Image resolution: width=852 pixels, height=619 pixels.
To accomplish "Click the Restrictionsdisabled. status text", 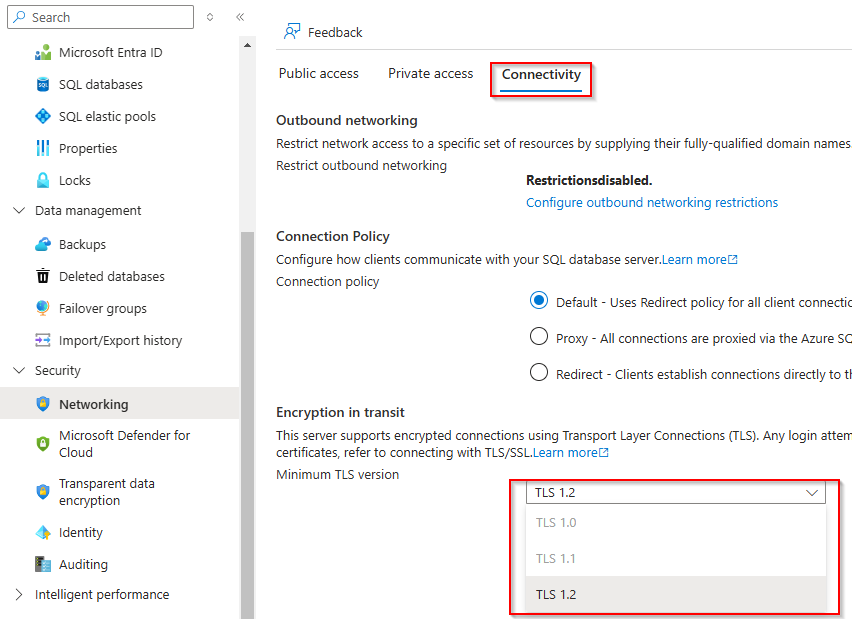I will [x=589, y=180].
